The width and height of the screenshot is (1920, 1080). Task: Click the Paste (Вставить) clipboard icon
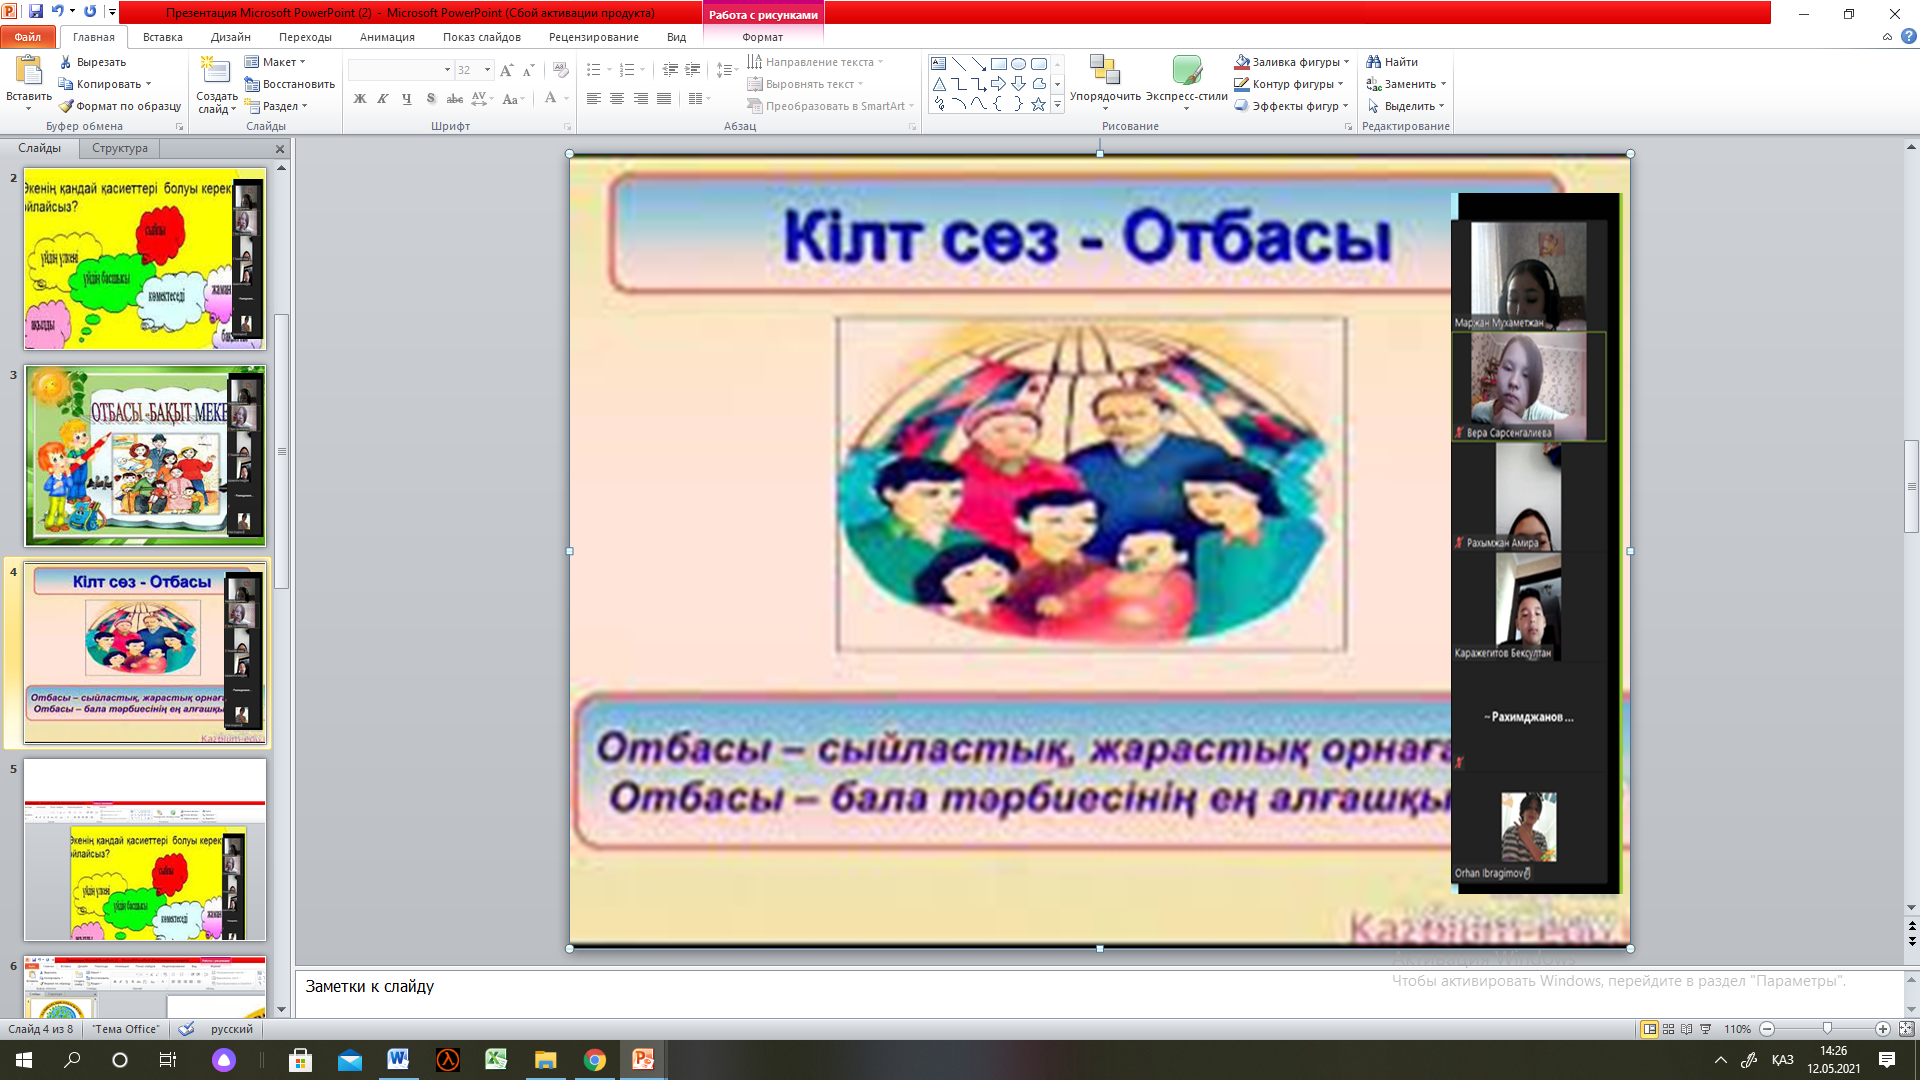(28, 71)
